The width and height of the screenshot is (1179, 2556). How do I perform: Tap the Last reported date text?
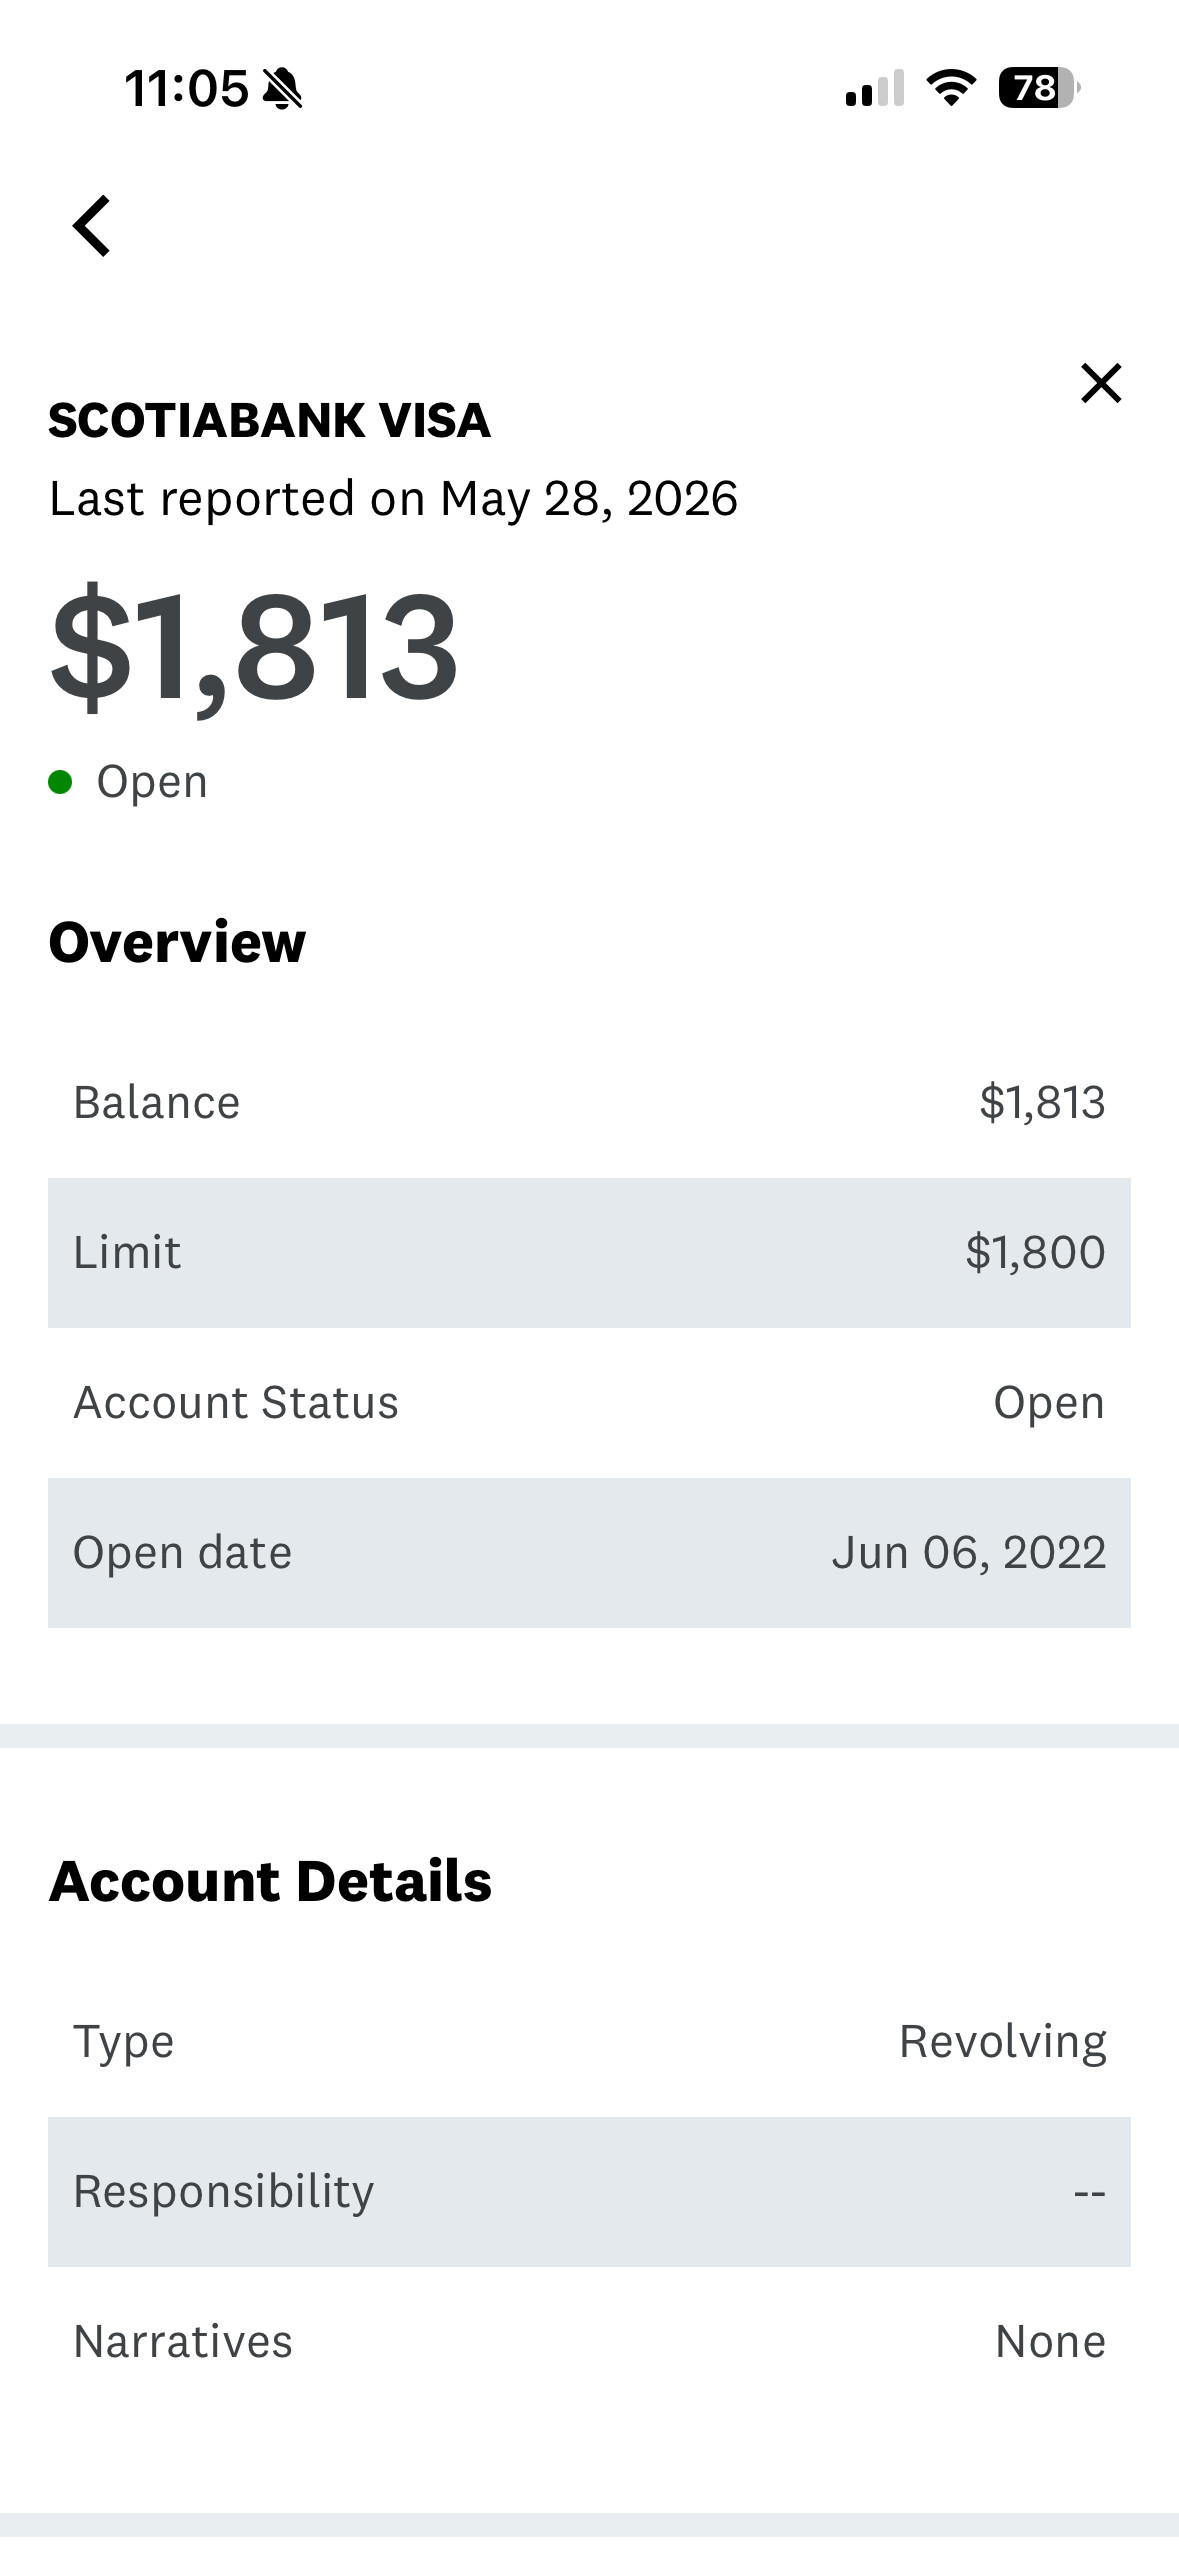393,499
